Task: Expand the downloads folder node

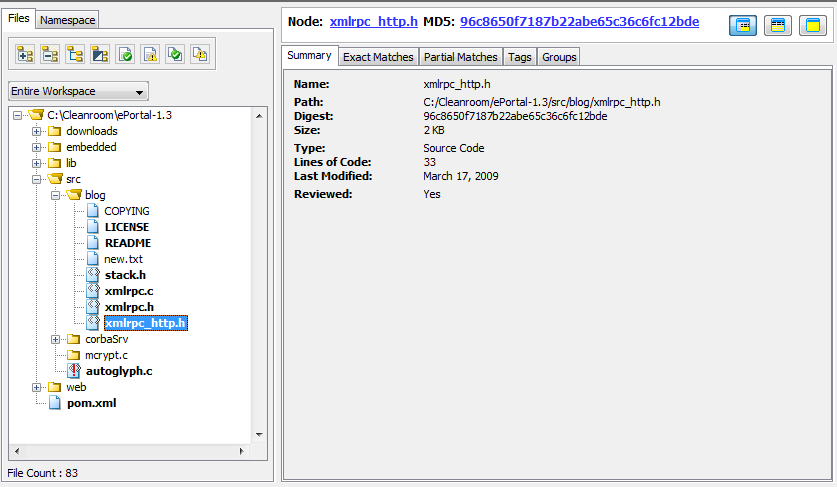Action: pos(37,131)
